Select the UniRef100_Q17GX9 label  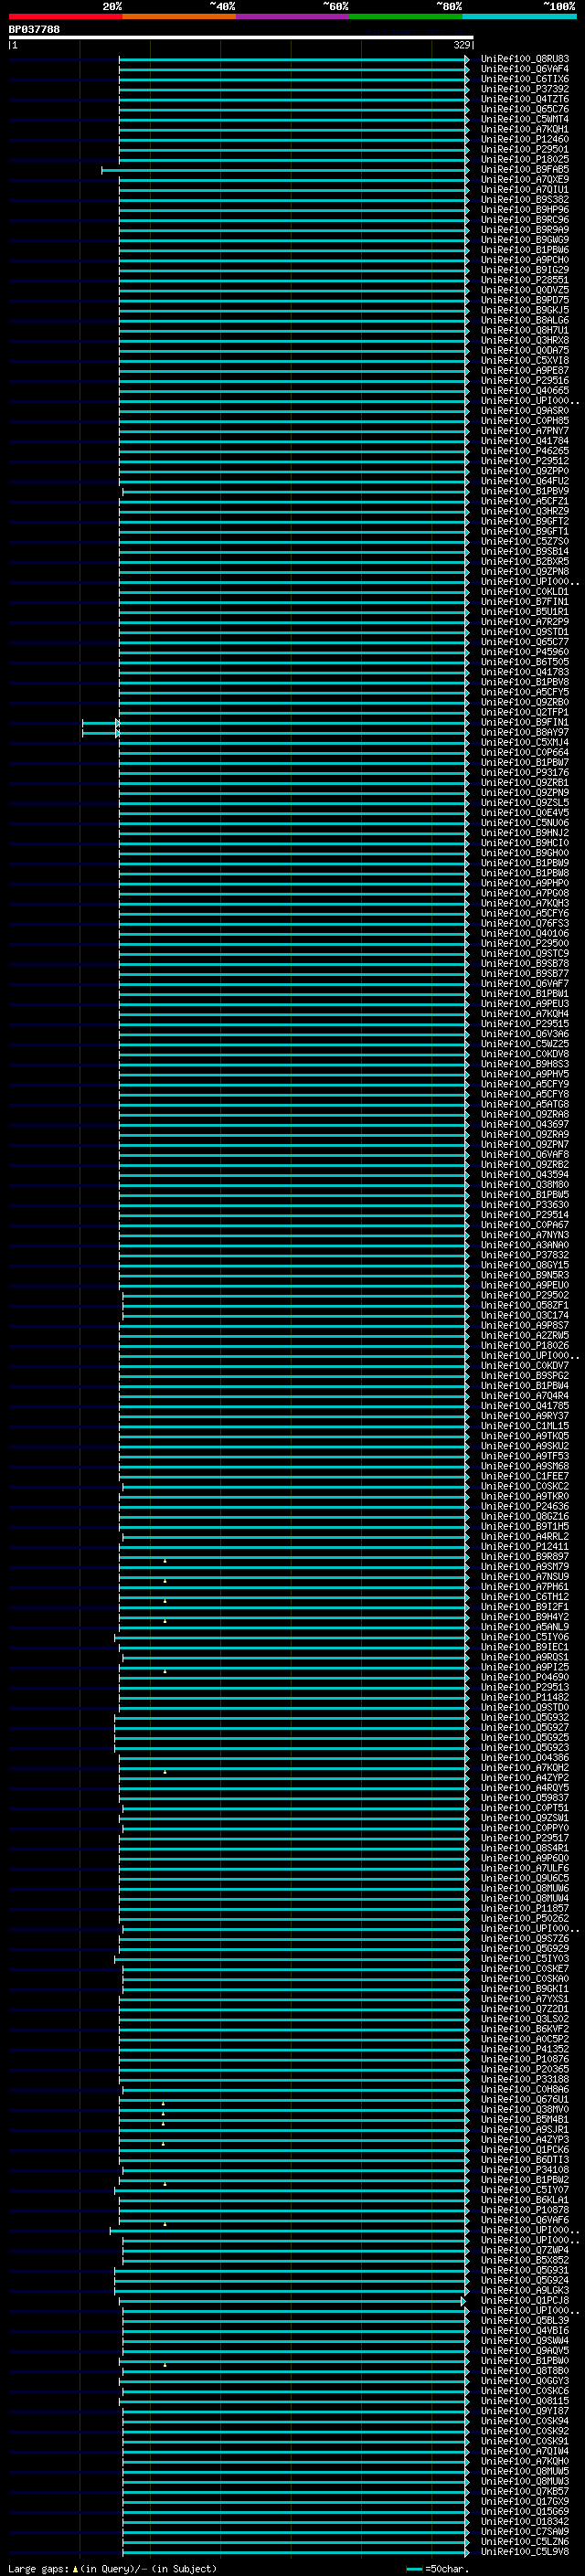525,2501
